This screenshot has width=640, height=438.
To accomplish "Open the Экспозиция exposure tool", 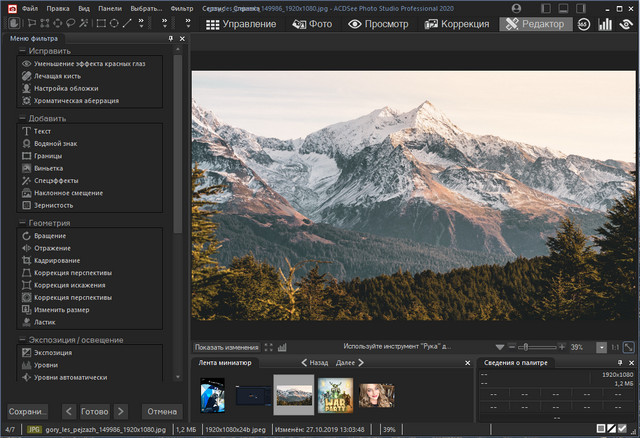I will (52, 353).
